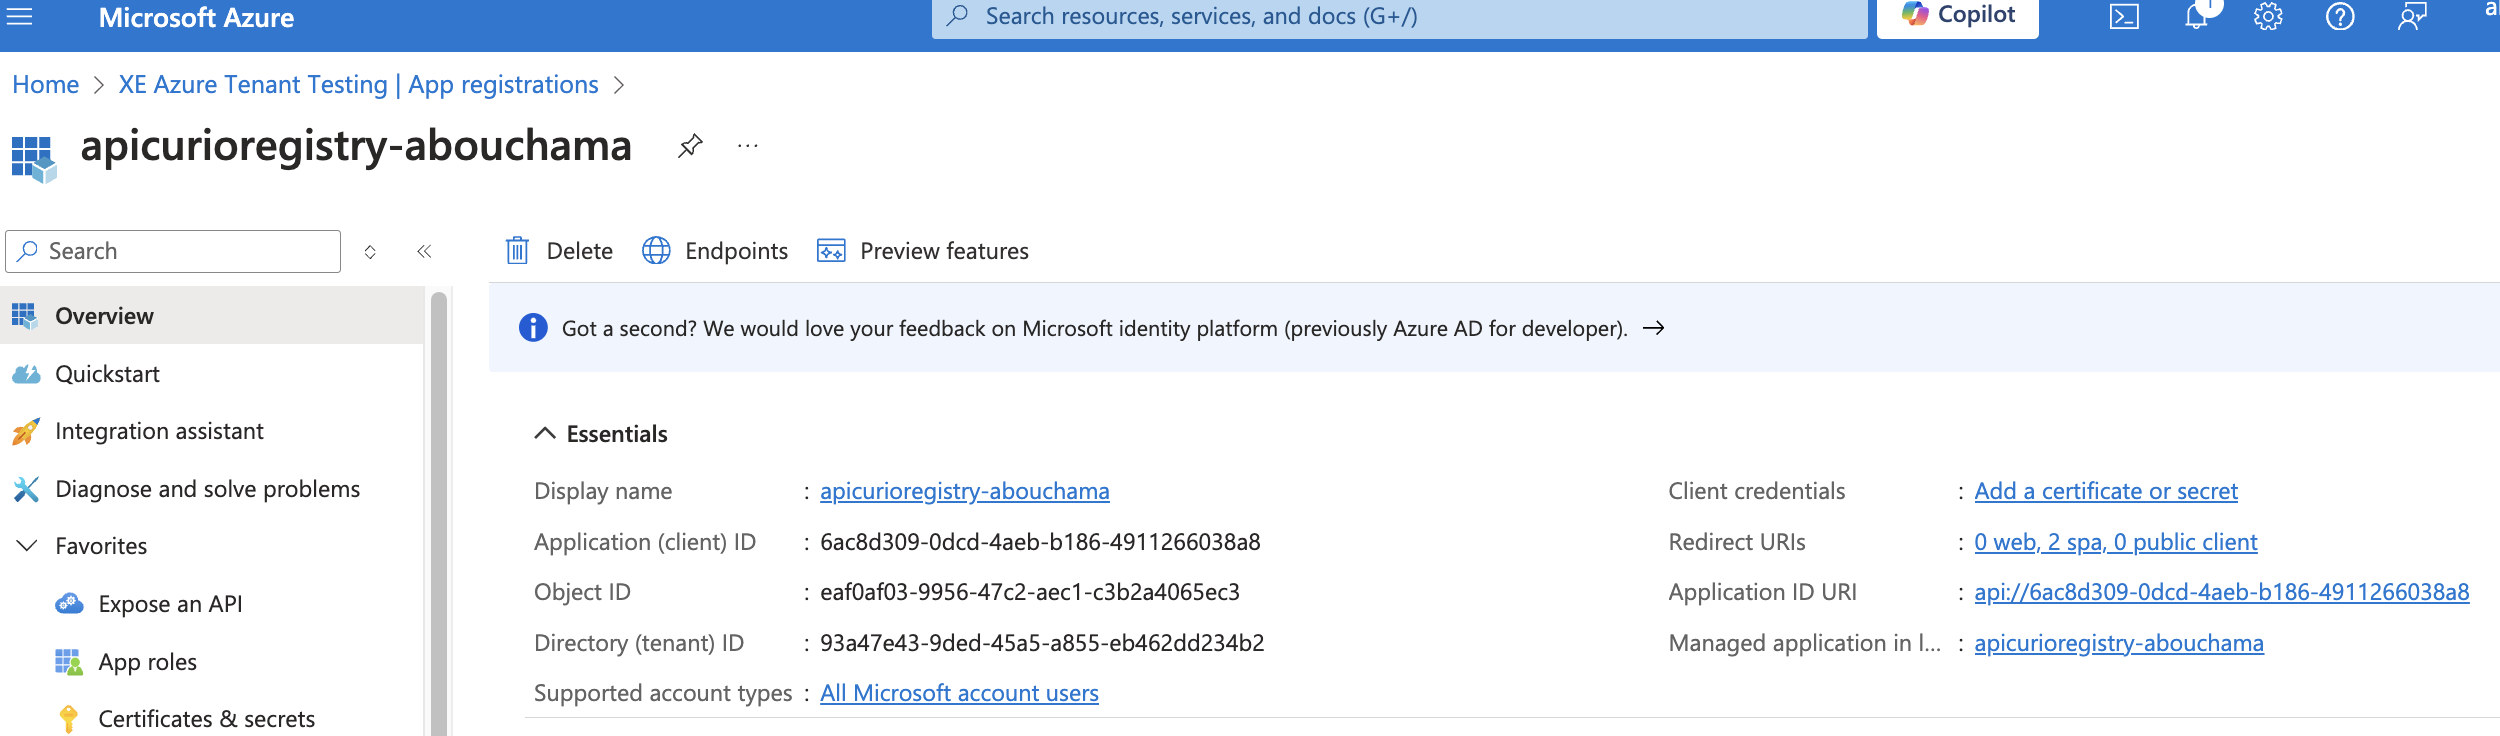
Task: Toggle expand/collapse all sidebar groups
Action: click(370, 252)
